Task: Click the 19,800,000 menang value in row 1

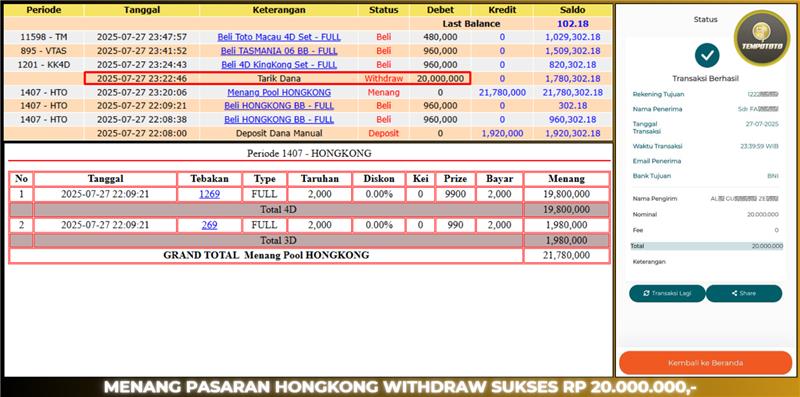Action: 566,194
